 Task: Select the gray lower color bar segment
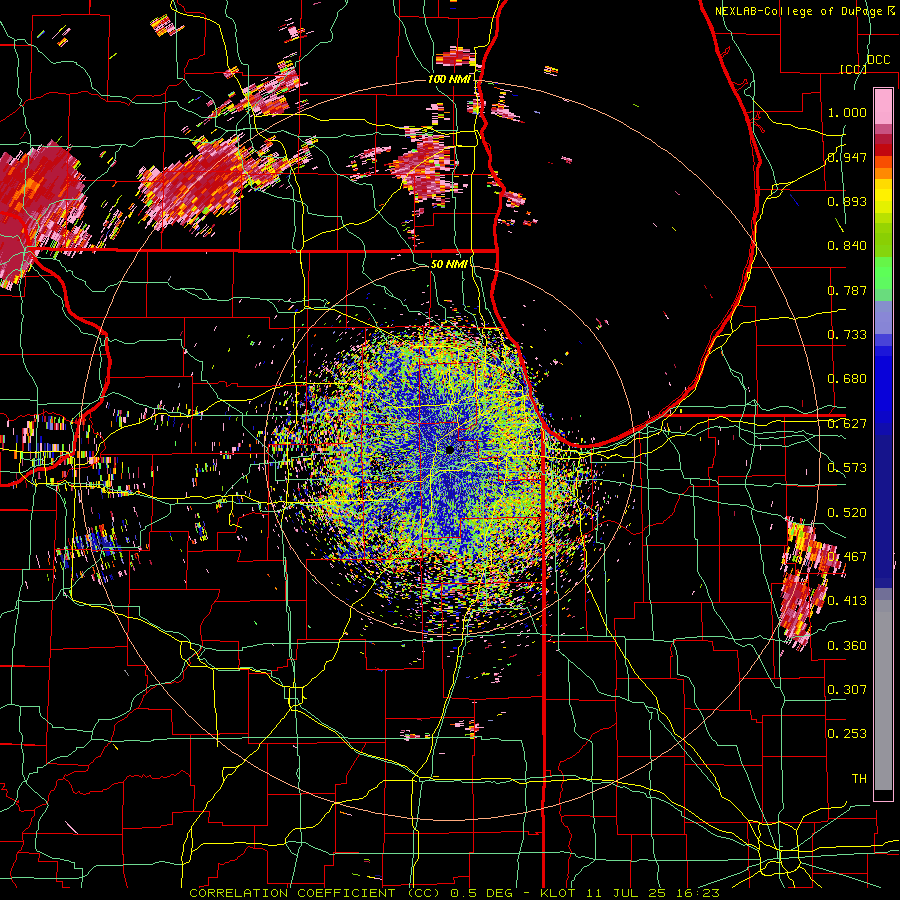(x=883, y=695)
